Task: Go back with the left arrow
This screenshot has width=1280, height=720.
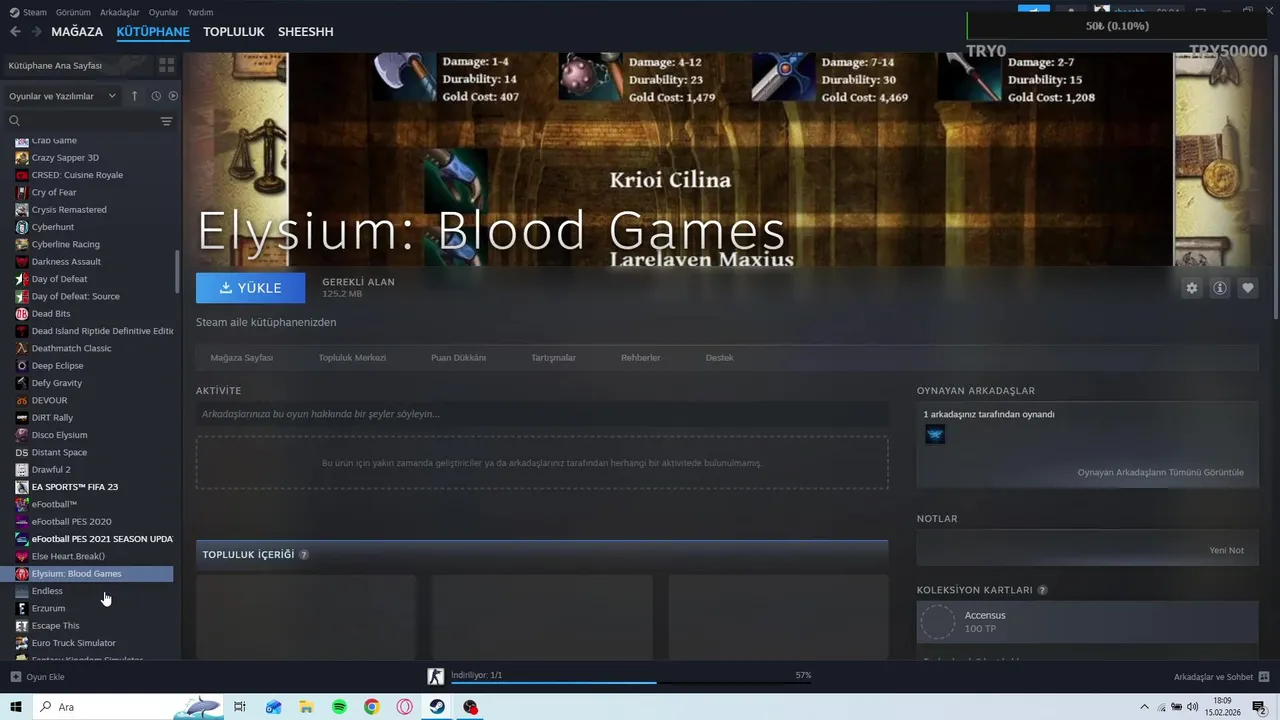Action: pyautogui.click(x=15, y=32)
